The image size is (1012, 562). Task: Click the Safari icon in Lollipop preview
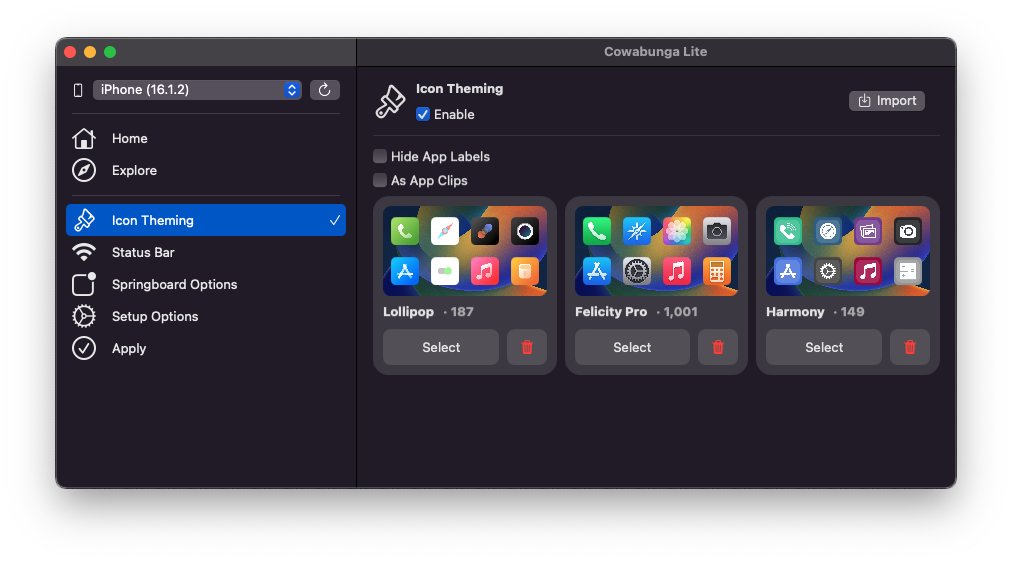445,231
